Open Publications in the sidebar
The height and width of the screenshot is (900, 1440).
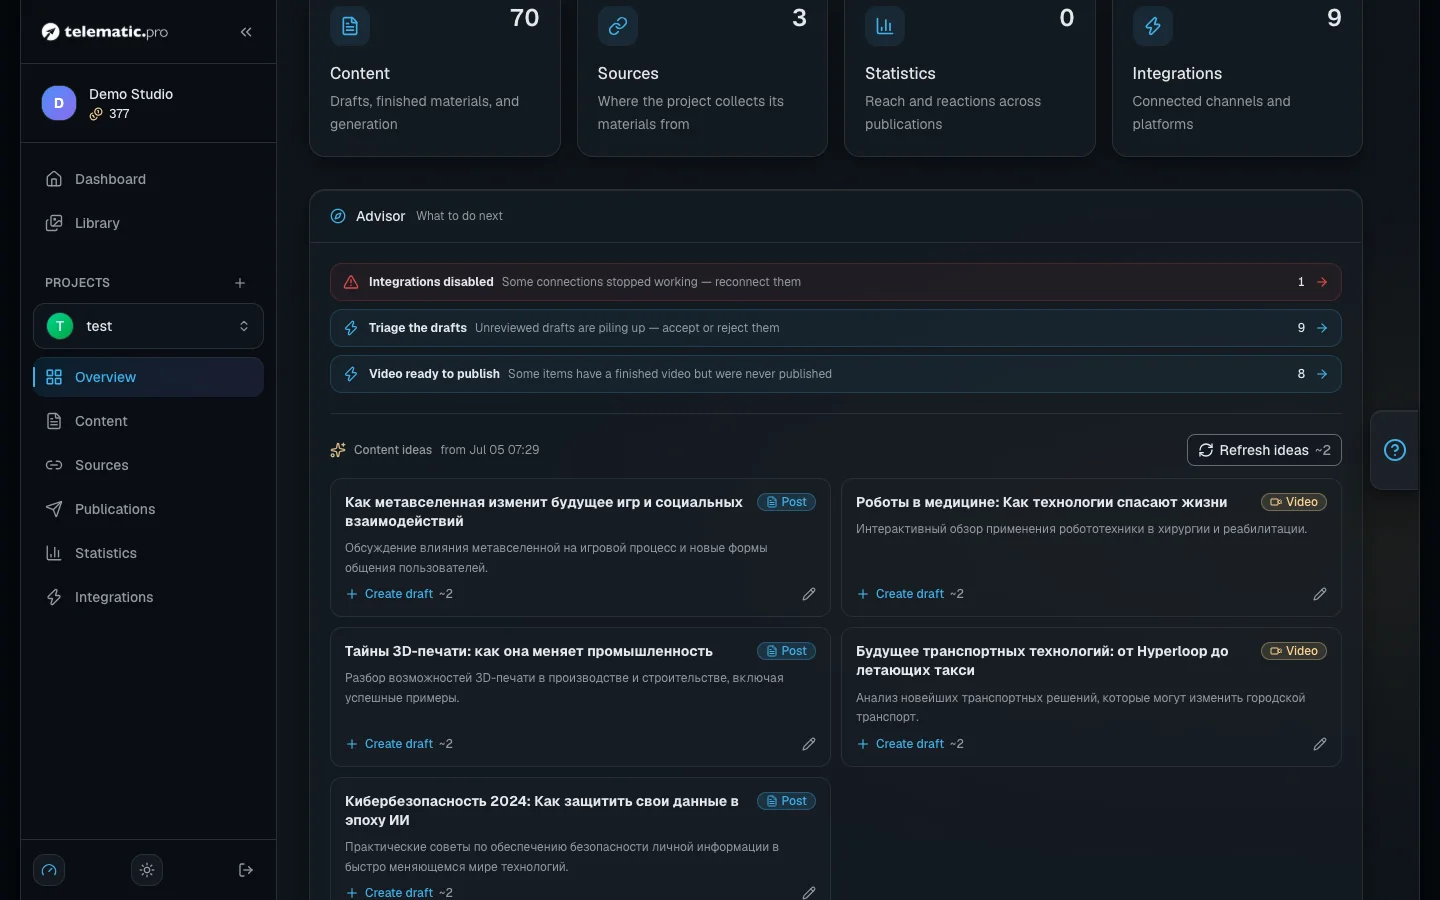tap(148, 509)
